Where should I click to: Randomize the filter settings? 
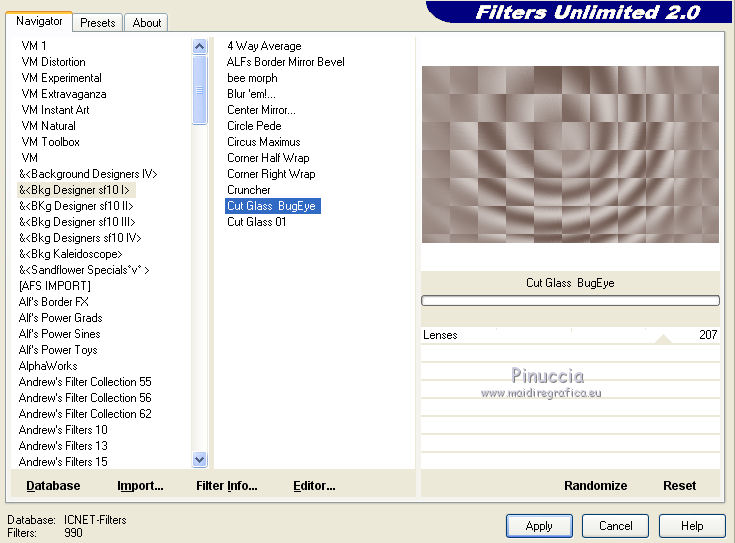(x=595, y=485)
